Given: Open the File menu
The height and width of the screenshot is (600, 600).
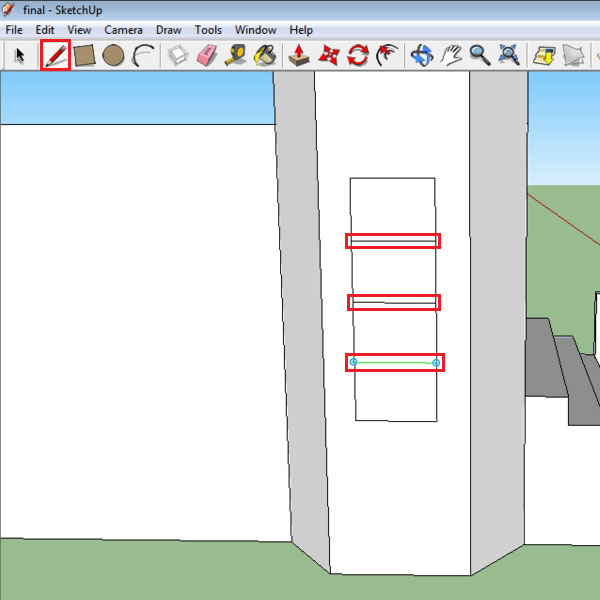Looking at the screenshot, I should [14, 30].
